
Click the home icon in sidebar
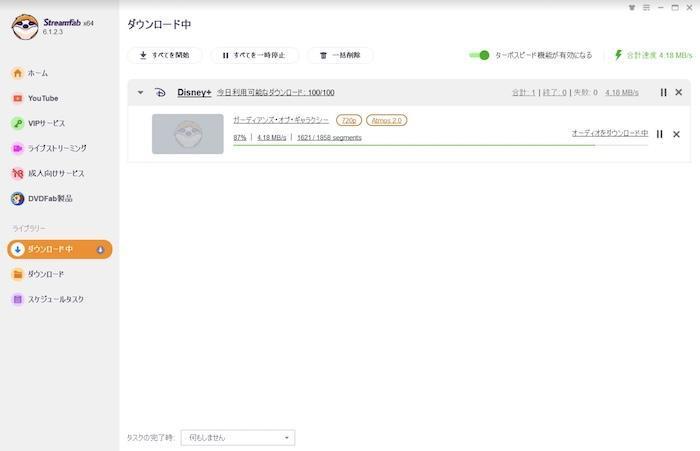point(17,73)
